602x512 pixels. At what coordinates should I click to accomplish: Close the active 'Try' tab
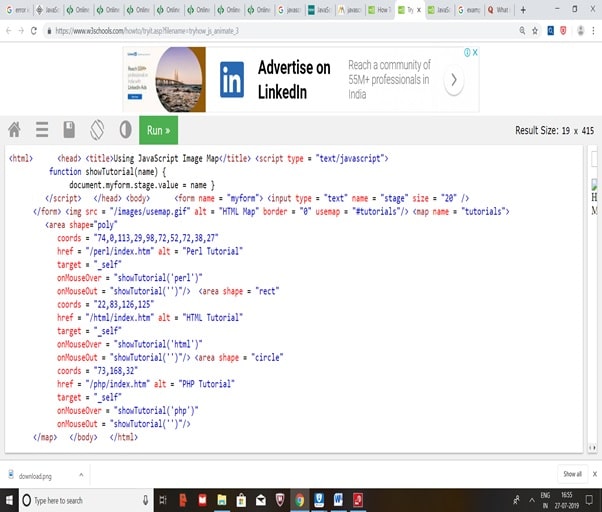(x=419, y=10)
